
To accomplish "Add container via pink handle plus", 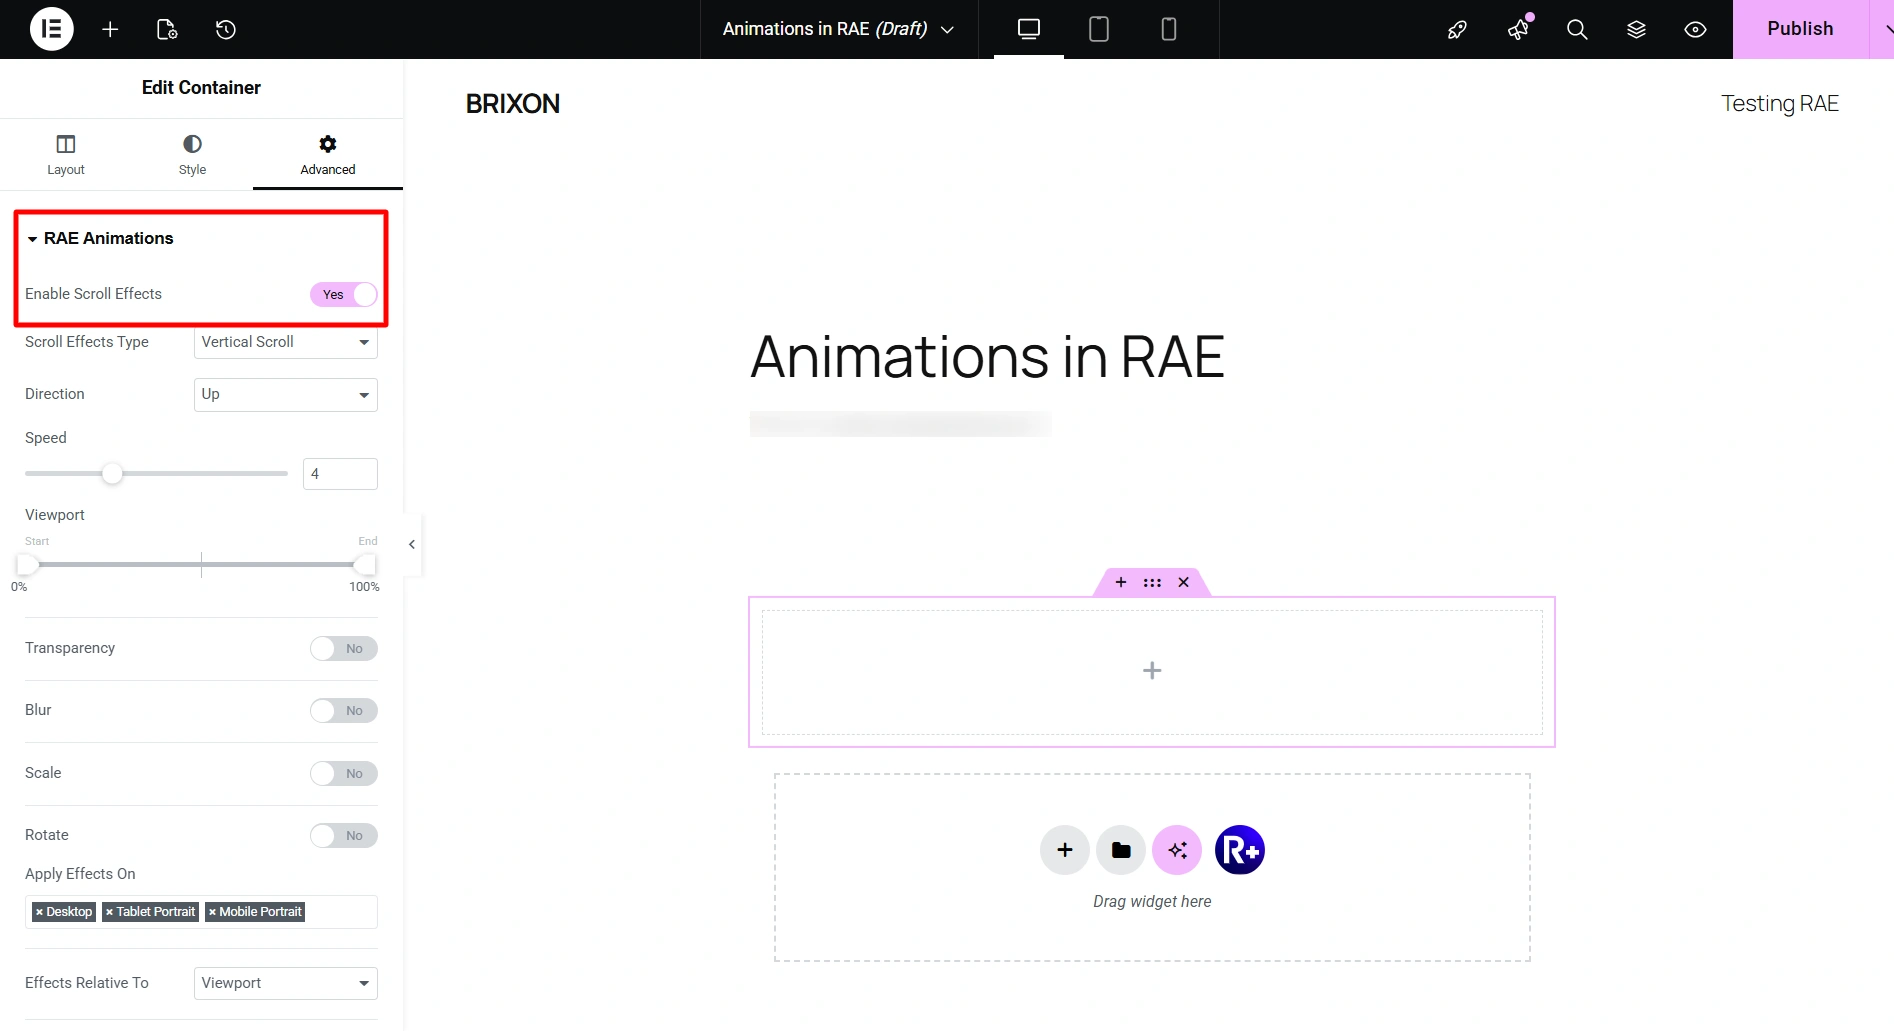I will [x=1121, y=582].
